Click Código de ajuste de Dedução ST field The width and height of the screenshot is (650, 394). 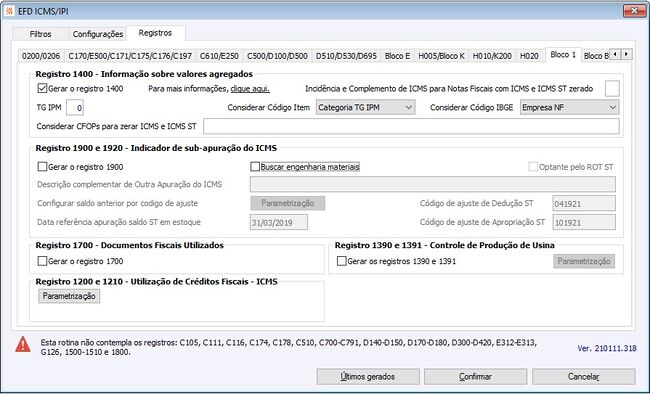click(584, 203)
